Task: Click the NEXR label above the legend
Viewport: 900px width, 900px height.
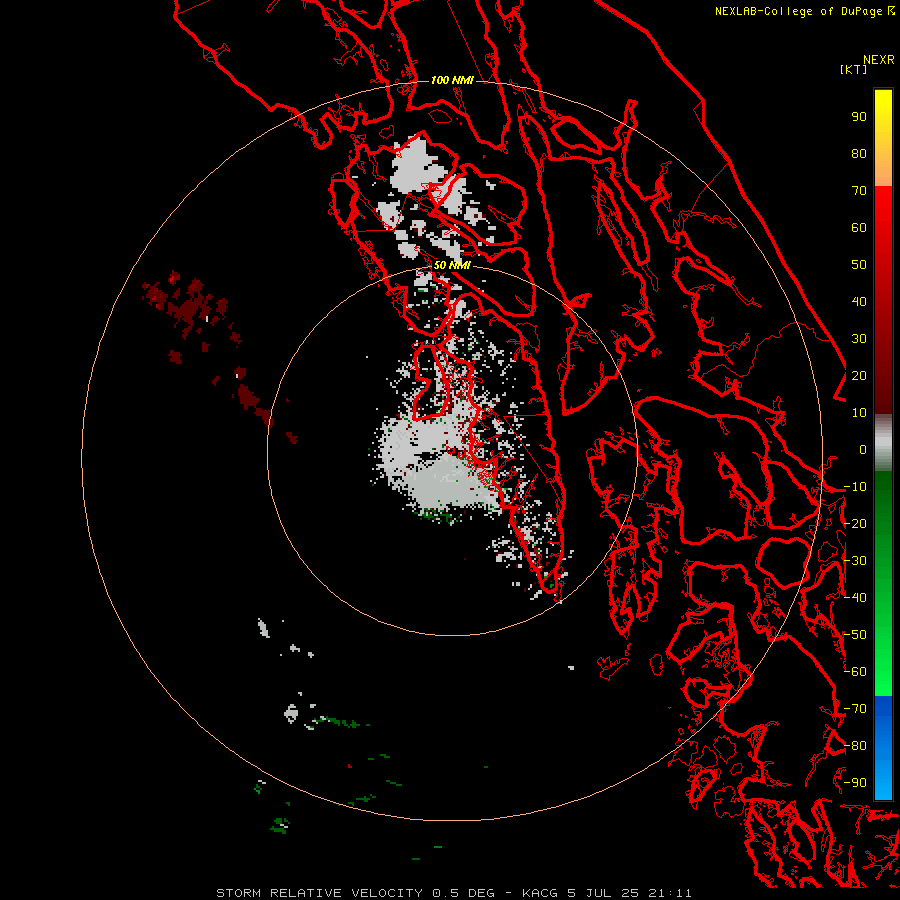Action: [878, 60]
